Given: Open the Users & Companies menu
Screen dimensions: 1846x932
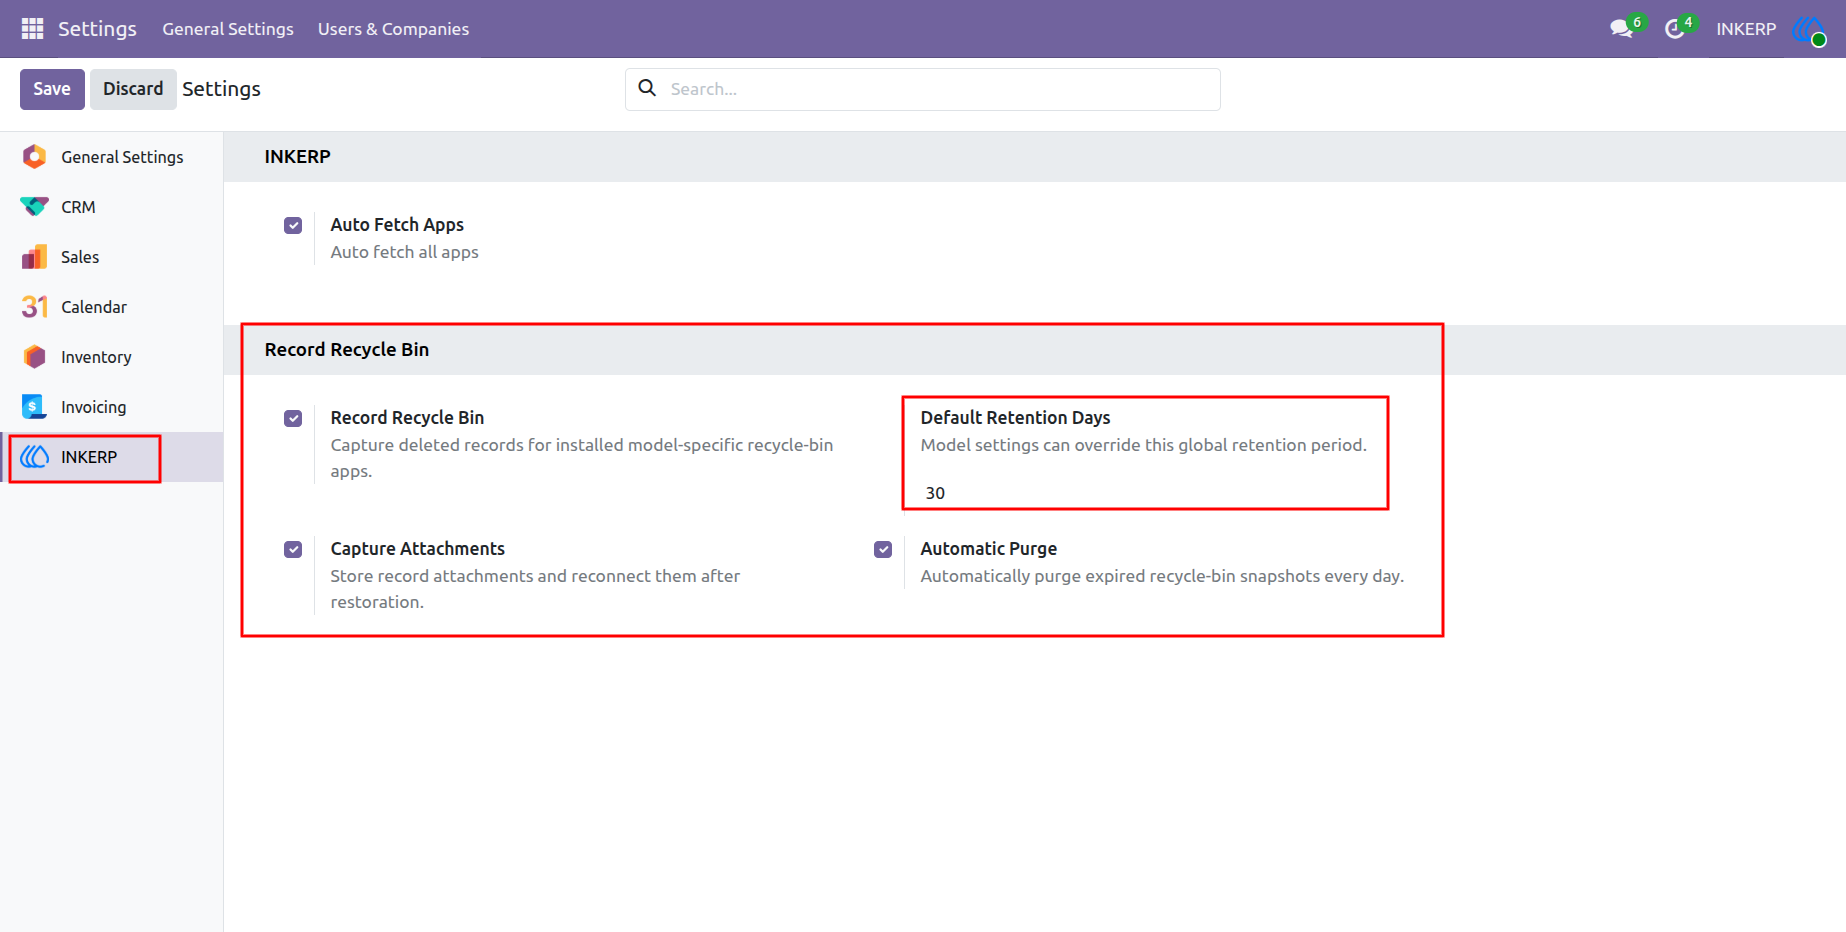Looking at the screenshot, I should tap(393, 29).
